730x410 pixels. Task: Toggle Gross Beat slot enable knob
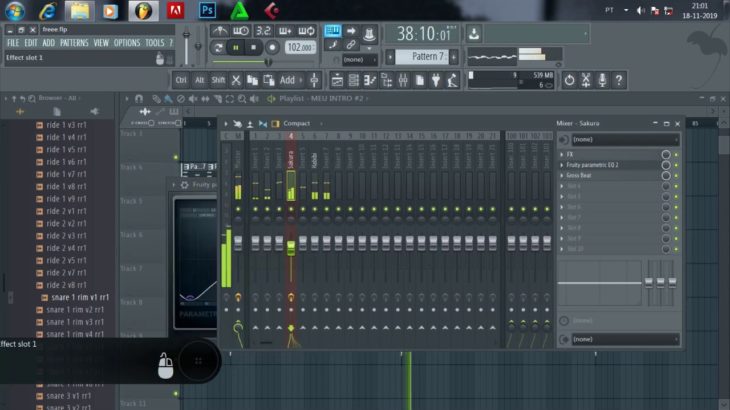click(666, 175)
